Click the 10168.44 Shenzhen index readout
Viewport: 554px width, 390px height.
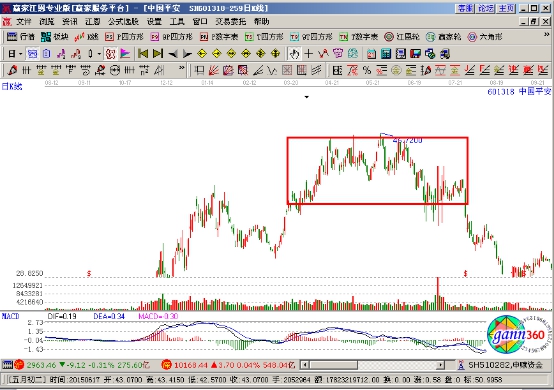coord(191,365)
